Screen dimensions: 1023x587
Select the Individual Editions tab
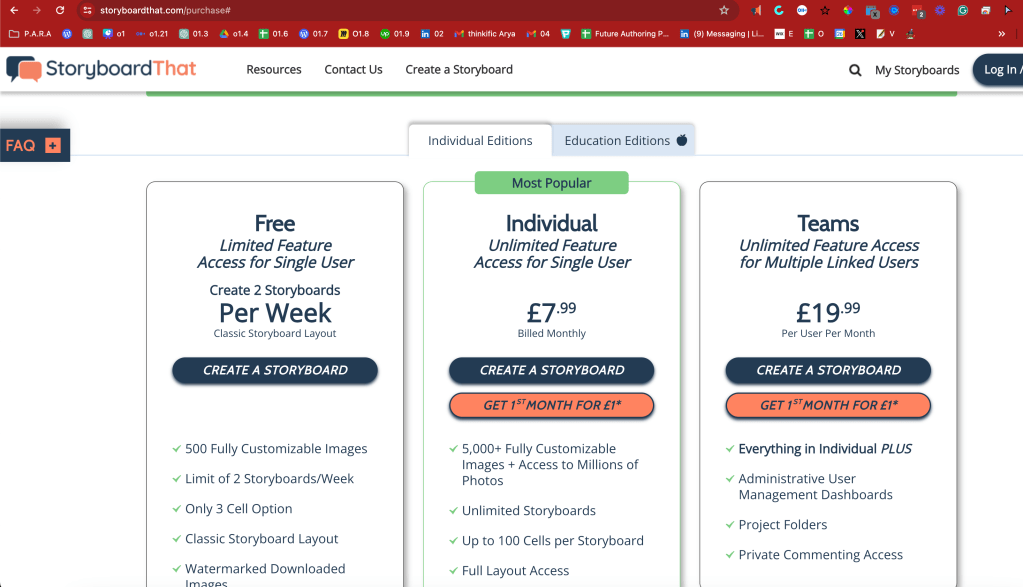[x=480, y=140]
